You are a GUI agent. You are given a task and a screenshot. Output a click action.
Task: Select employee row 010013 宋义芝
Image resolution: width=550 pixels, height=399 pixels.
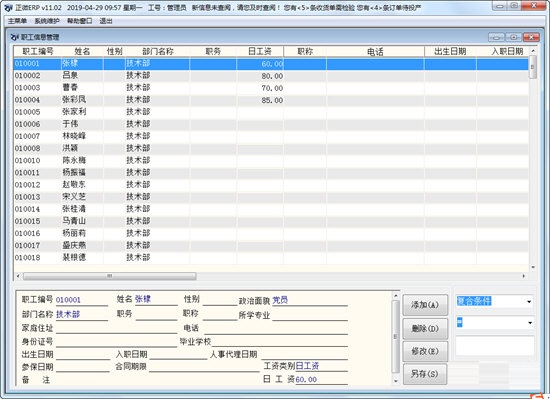click(x=271, y=197)
